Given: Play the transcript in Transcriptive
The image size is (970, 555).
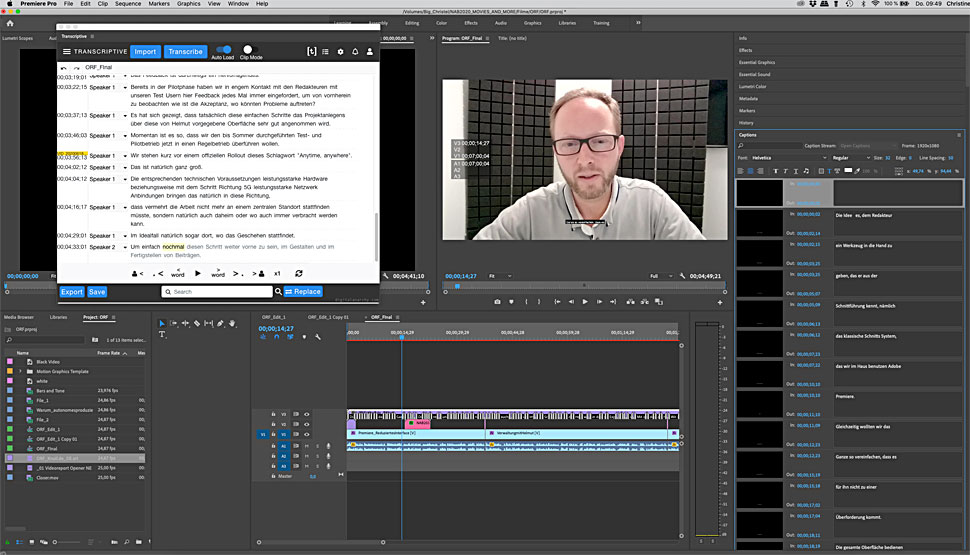Looking at the screenshot, I should pyautogui.click(x=197, y=273).
